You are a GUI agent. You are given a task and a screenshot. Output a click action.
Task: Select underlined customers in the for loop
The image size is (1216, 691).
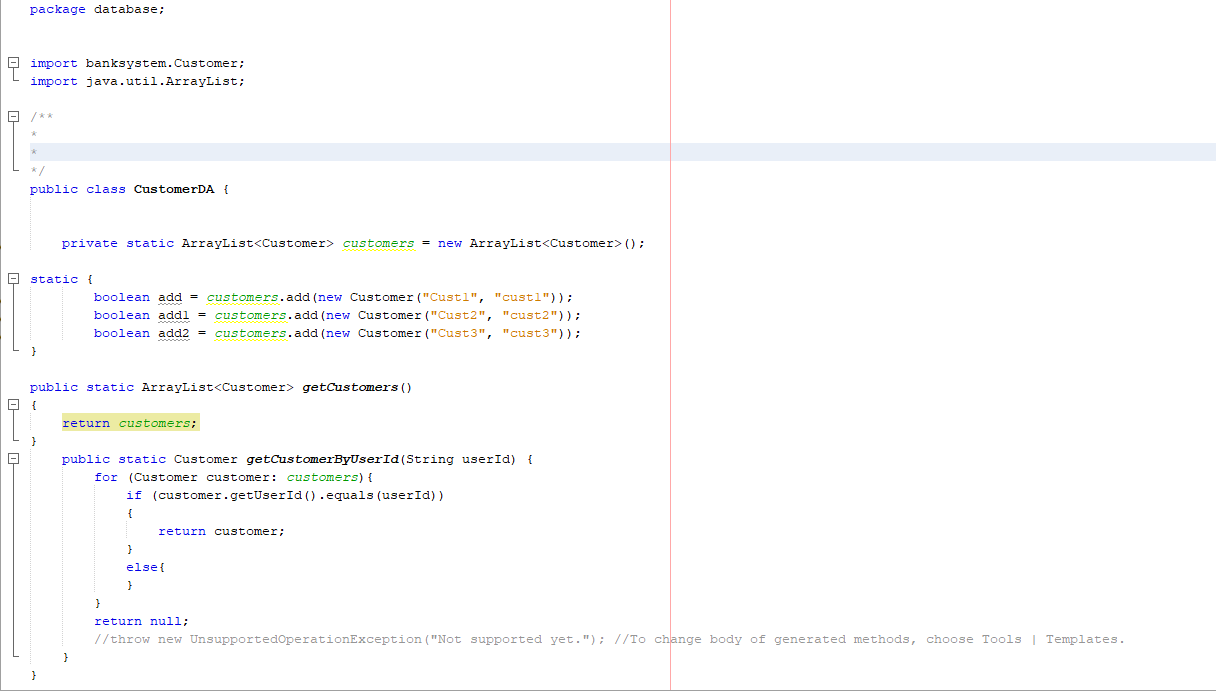322,476
